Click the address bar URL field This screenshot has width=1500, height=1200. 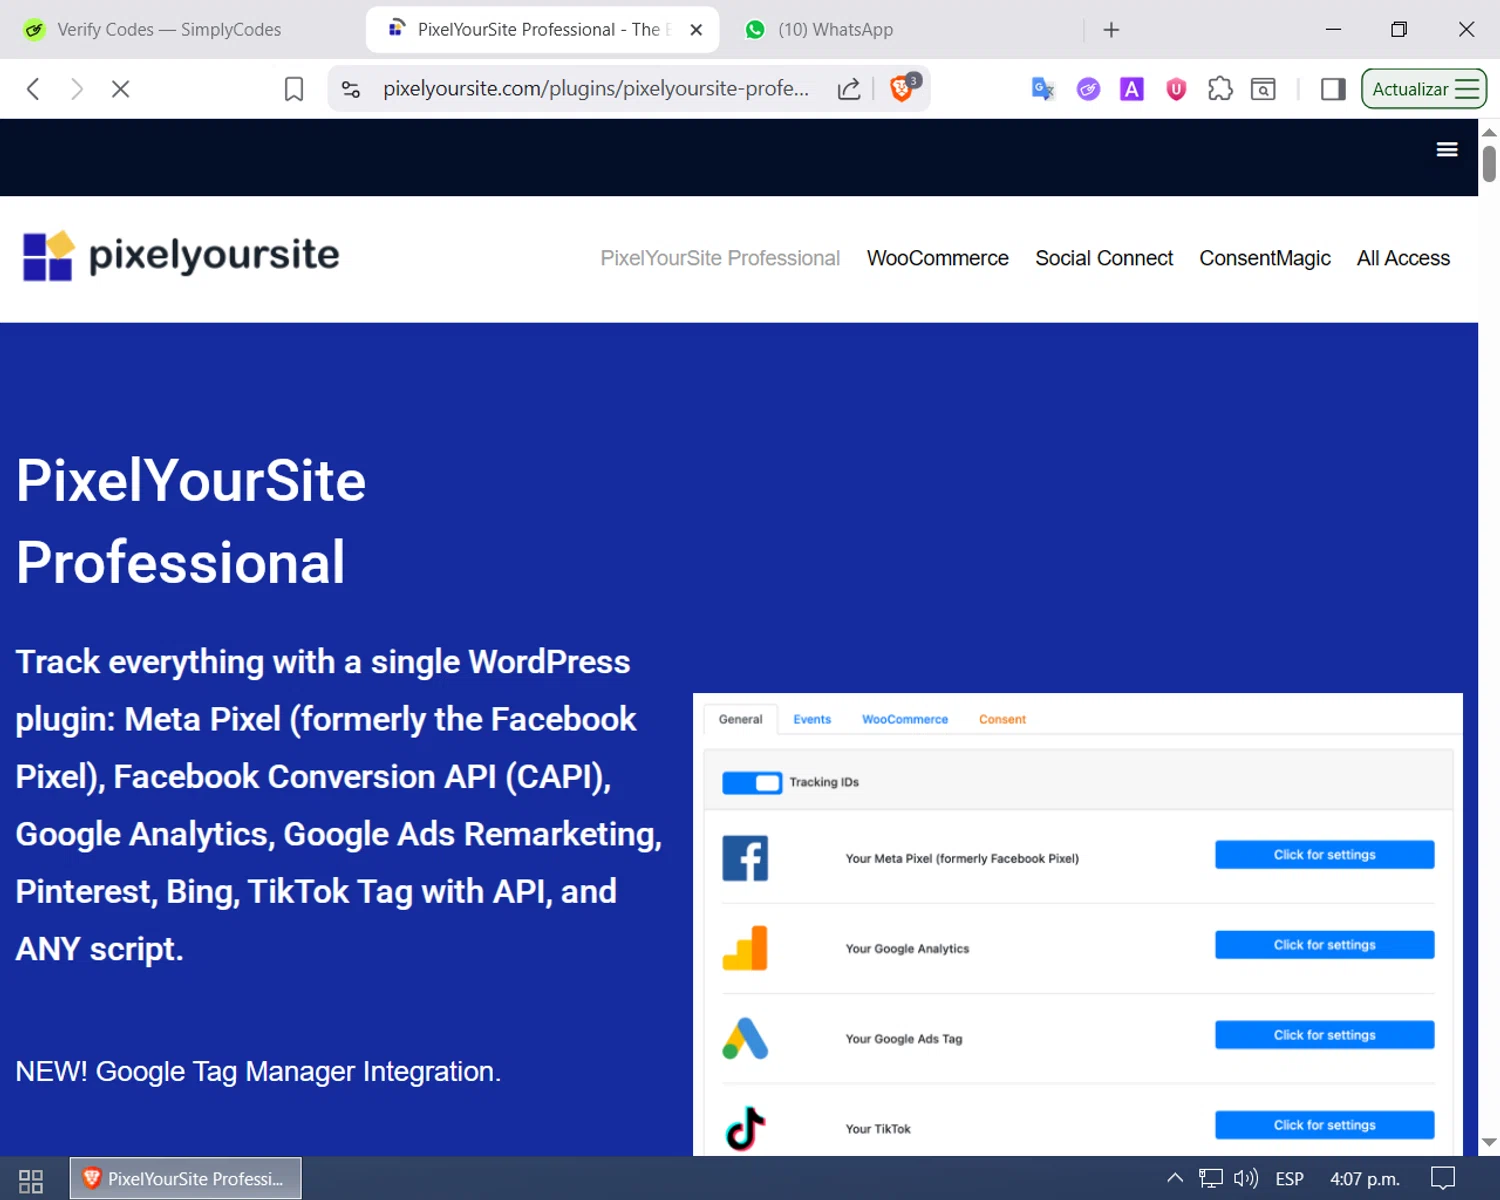[x=596, y=89]
